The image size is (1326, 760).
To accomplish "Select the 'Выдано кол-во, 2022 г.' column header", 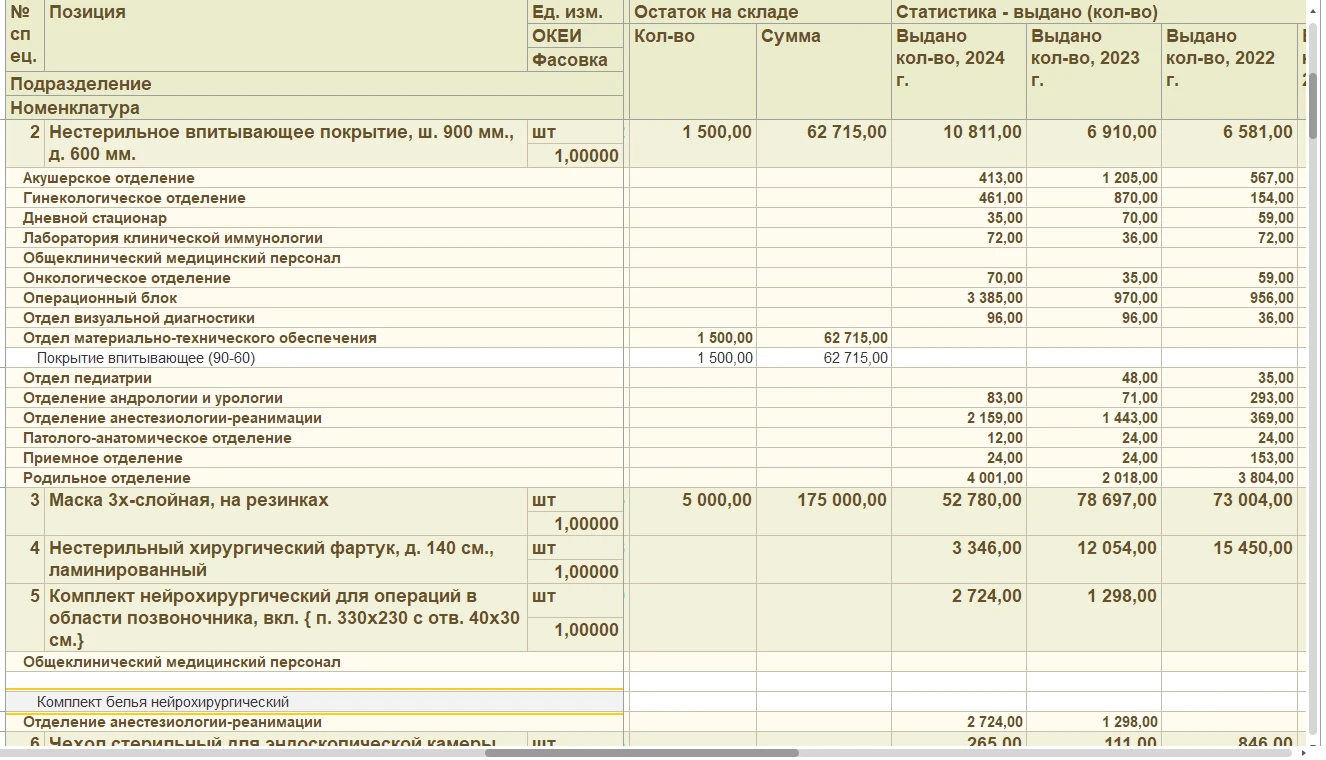I will tap(1229, 71).
